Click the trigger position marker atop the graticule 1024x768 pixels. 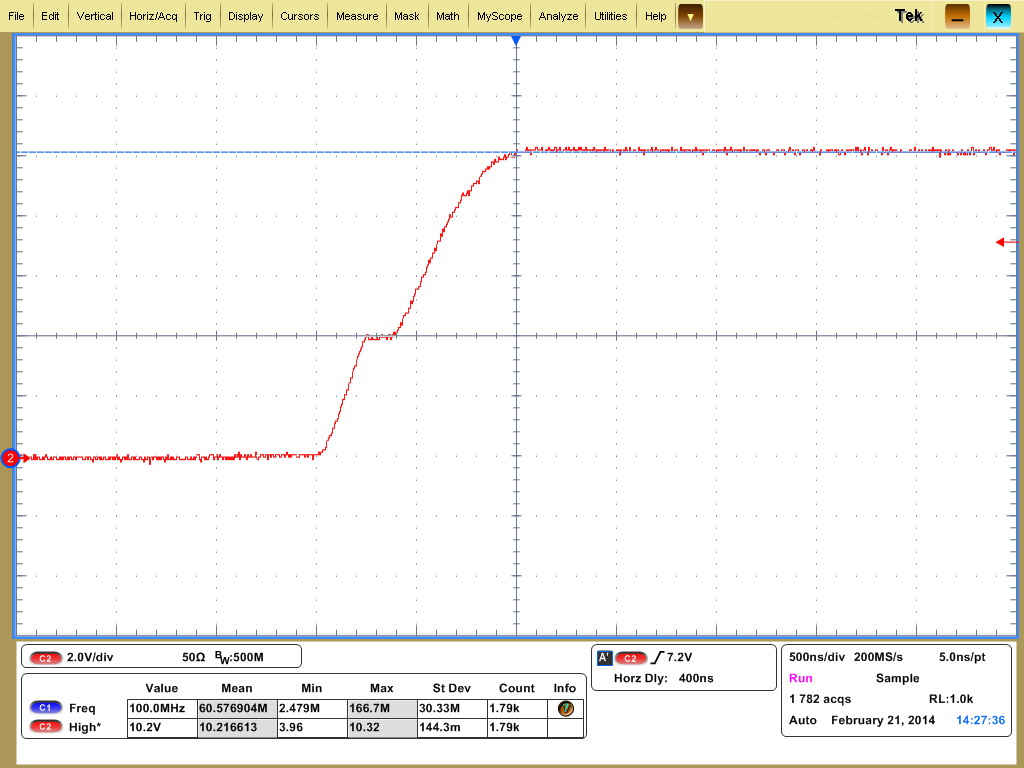point(516,40)
